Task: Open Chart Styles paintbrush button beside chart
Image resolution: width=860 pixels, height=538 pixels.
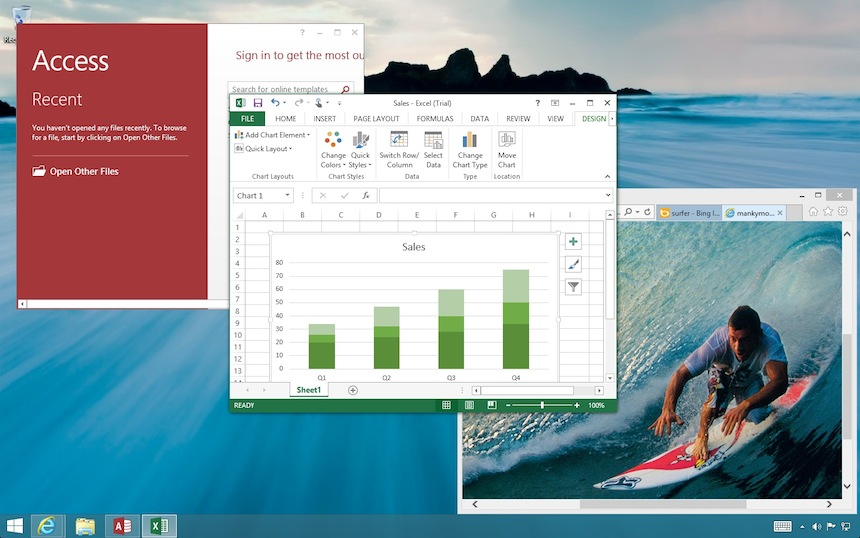Action: 573,264
